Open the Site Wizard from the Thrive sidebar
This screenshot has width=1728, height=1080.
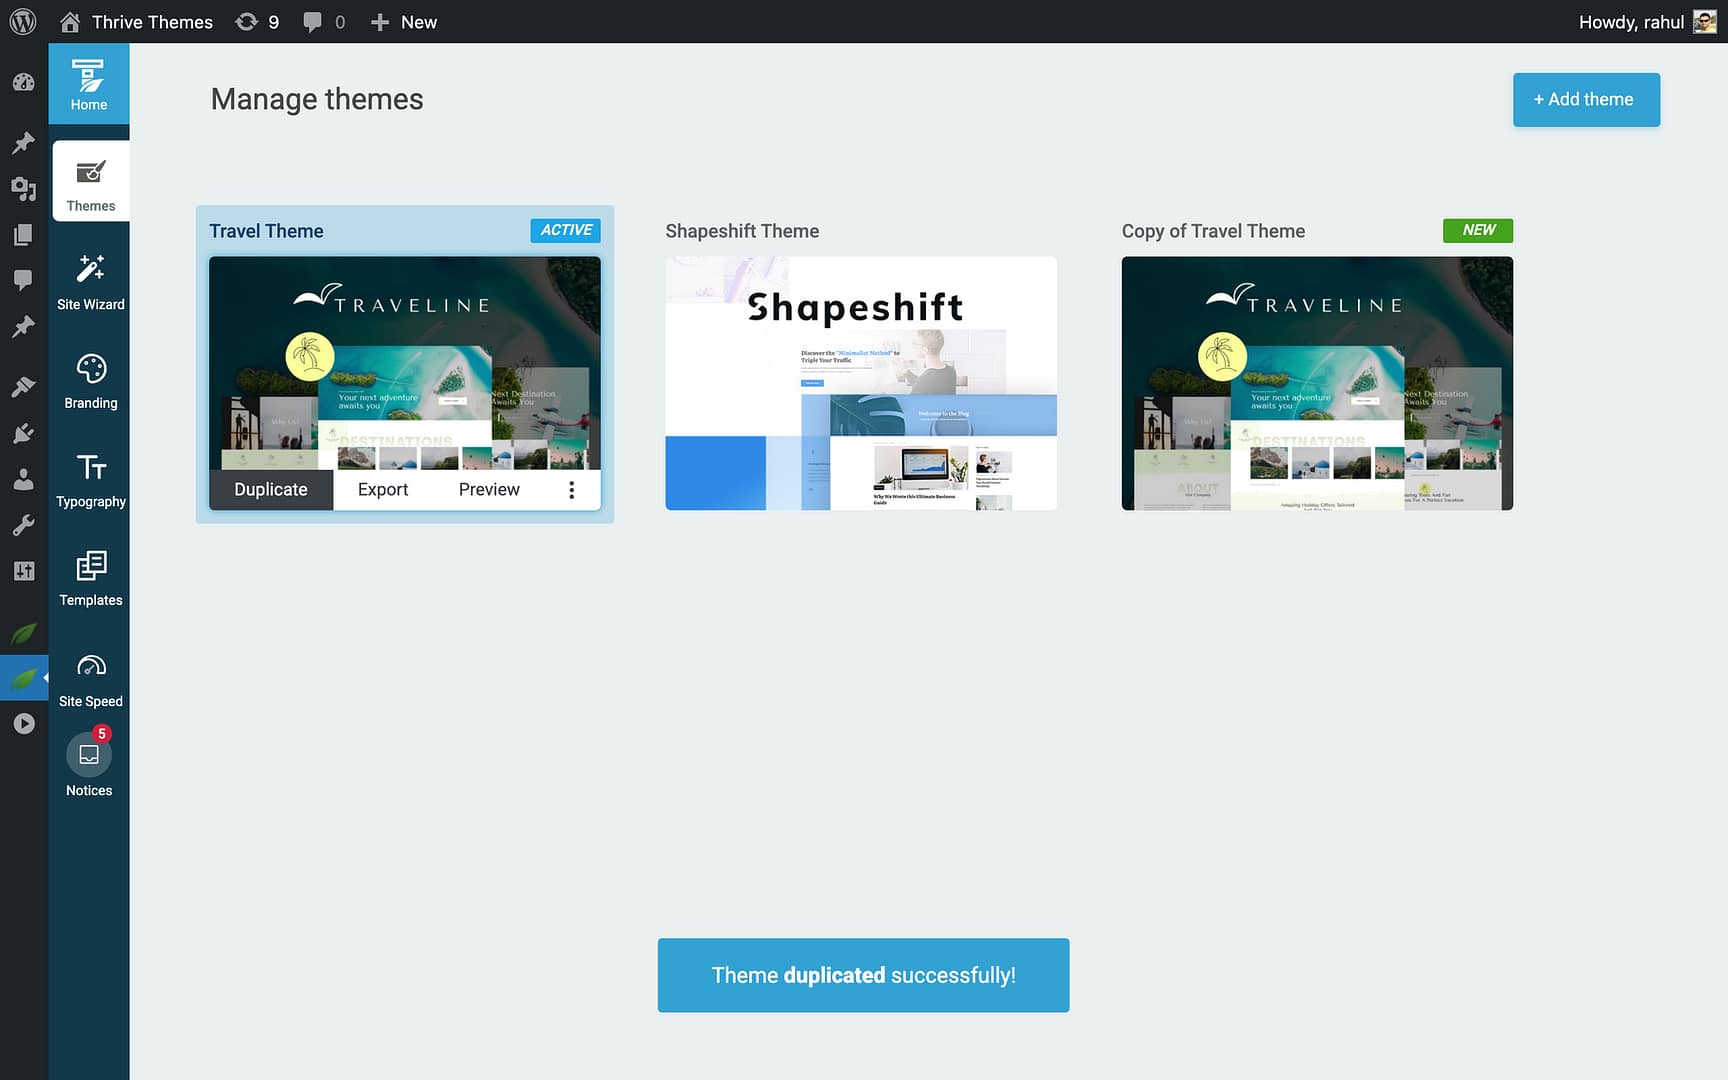(x=90, y=280)
